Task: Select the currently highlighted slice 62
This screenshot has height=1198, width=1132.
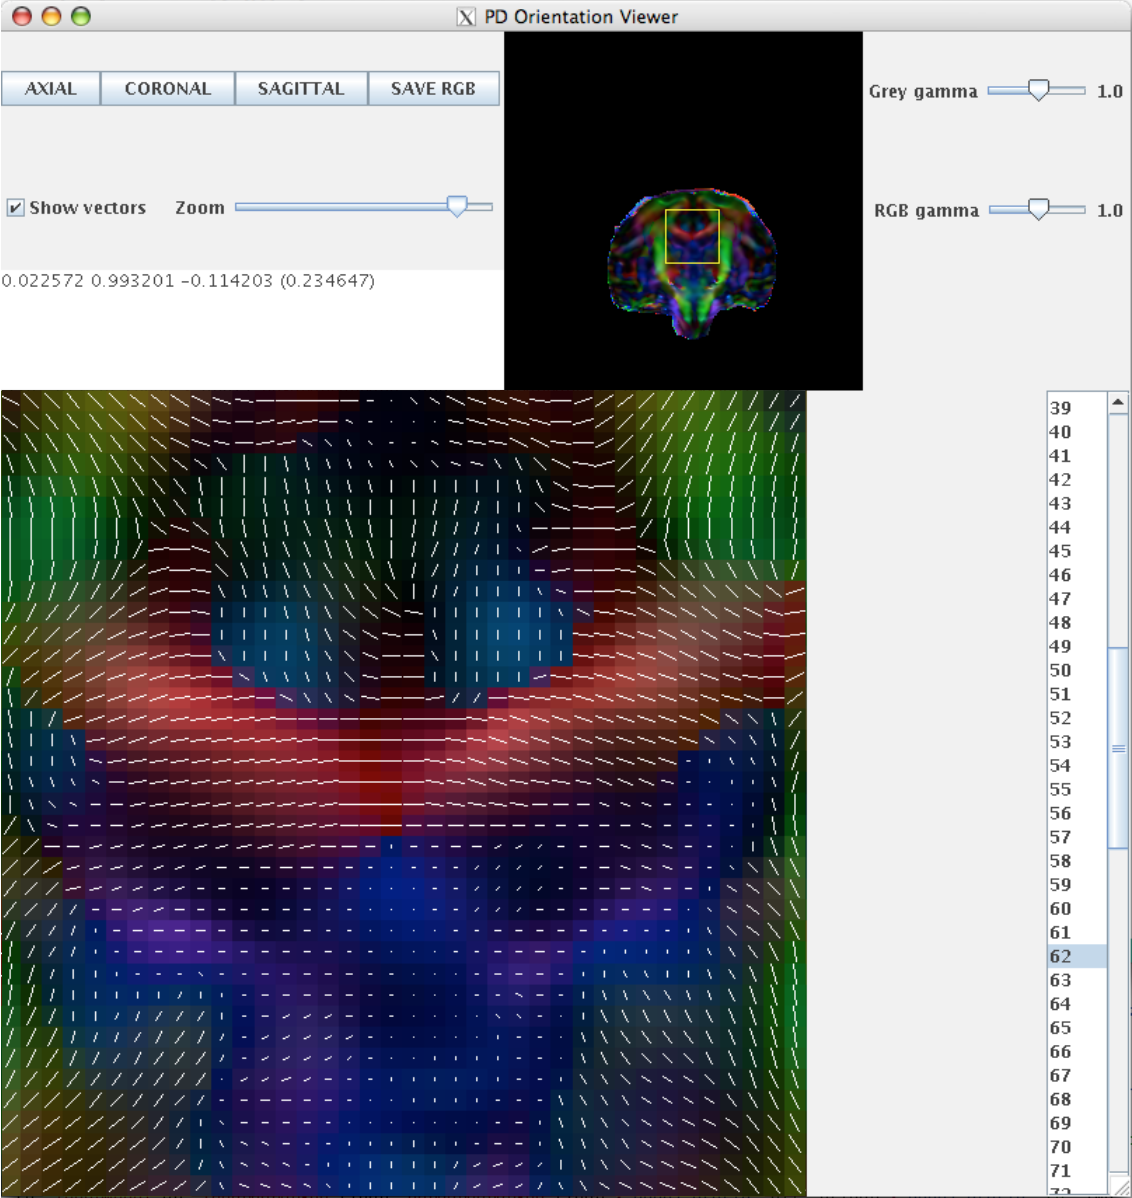Action: coord(1061,956)
